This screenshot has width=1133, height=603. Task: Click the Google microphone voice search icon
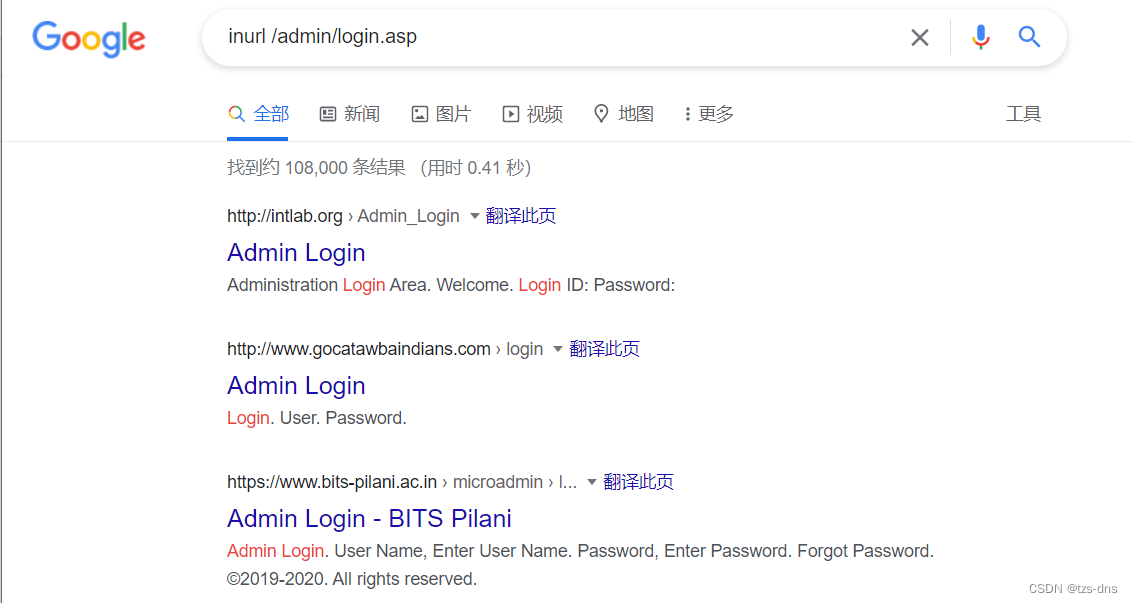[x=981, y=37]
